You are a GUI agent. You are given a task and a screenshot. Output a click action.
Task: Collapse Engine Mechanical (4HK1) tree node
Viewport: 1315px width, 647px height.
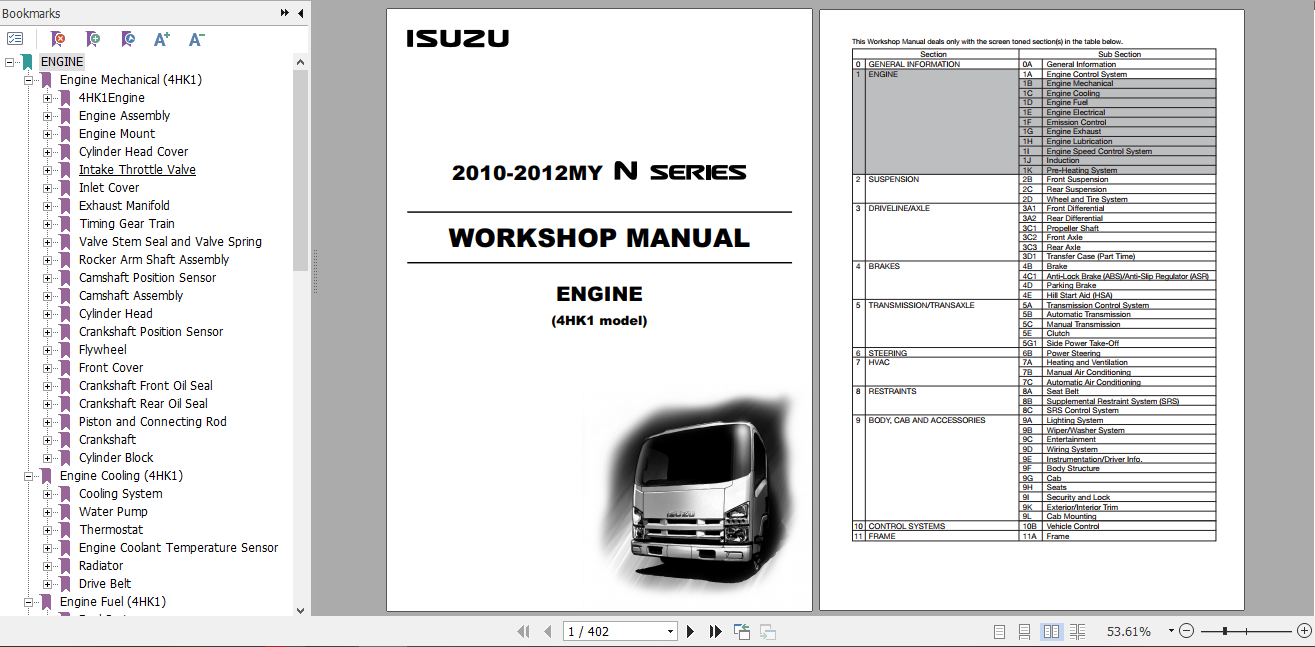tap(28, 80)
